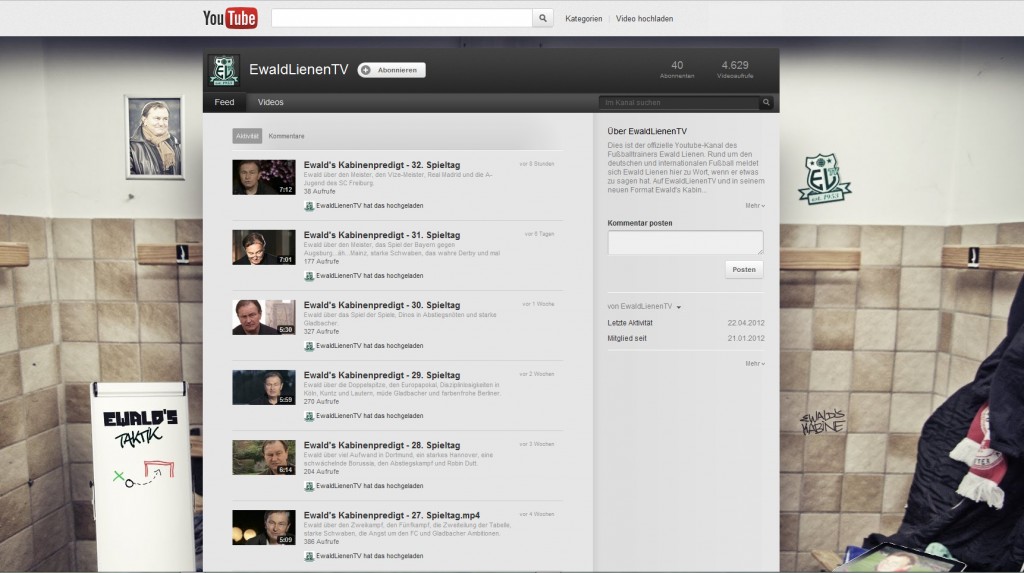Open the Kategorien link

583,19
